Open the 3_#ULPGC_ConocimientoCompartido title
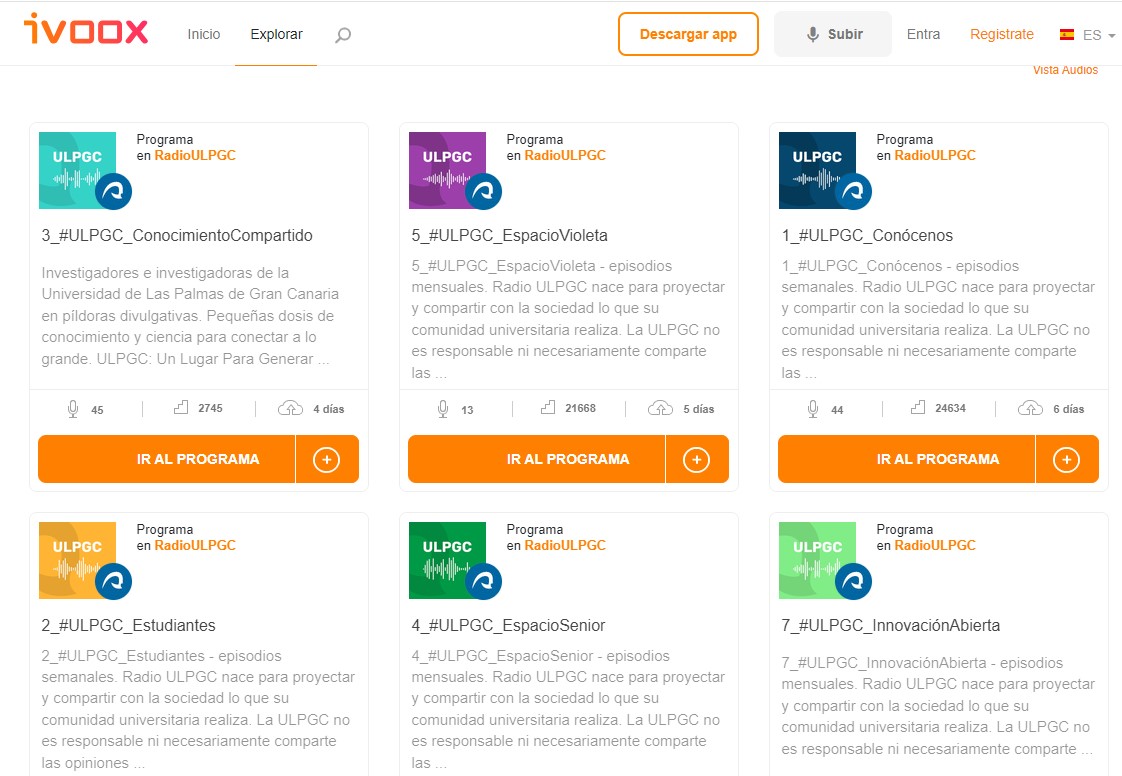The width and height of the screenshot is (1122, 776). tap(177, 236)
